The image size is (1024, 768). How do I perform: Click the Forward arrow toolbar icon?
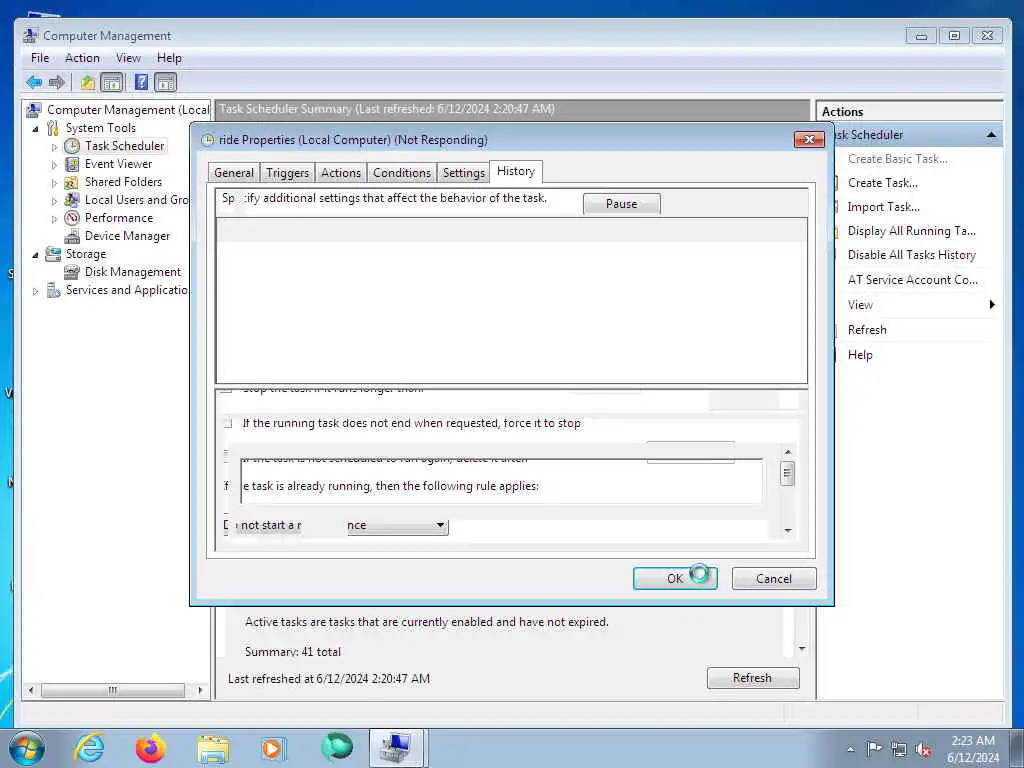(x=57, y=82)
